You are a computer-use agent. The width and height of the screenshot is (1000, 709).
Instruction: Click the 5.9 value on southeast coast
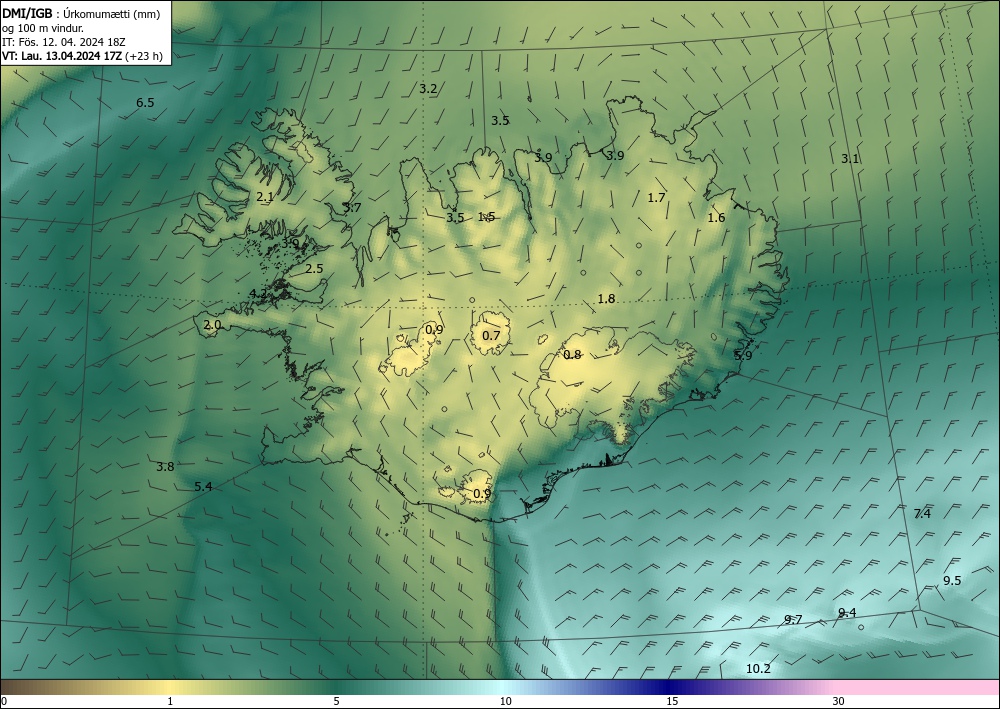coord(743,355)
